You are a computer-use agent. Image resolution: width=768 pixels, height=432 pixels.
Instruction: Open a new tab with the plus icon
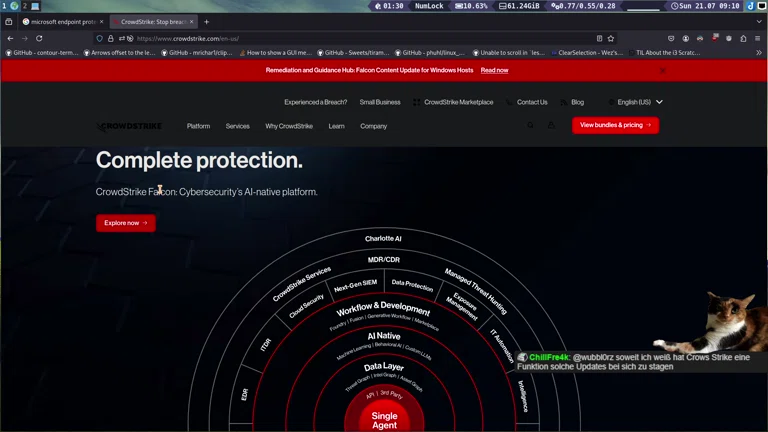207,21
